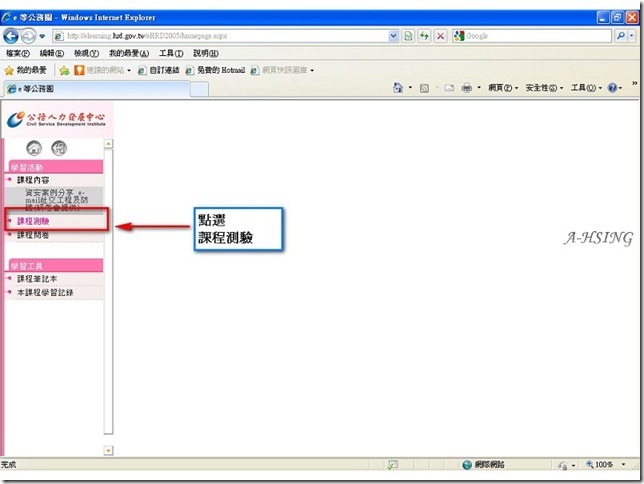Open the 自訂連結 favorites bar link

[x=159, y=71]
